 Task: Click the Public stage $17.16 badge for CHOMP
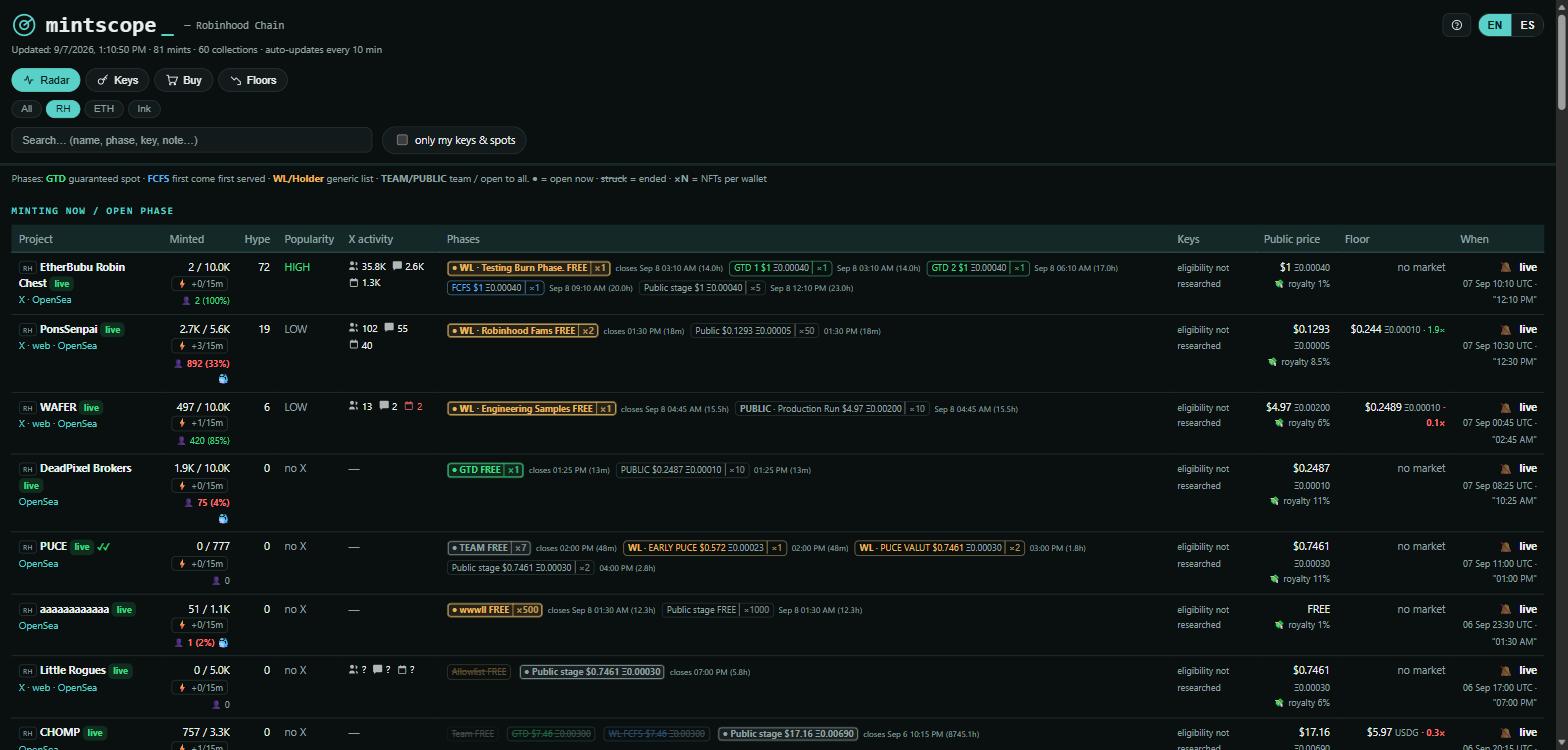(788, 734)
